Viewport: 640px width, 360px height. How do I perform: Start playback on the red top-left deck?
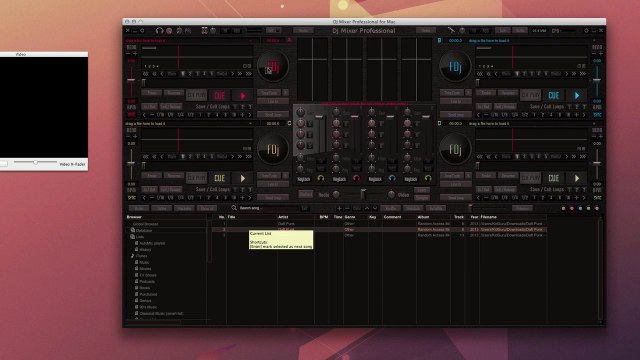click(242, 96)
